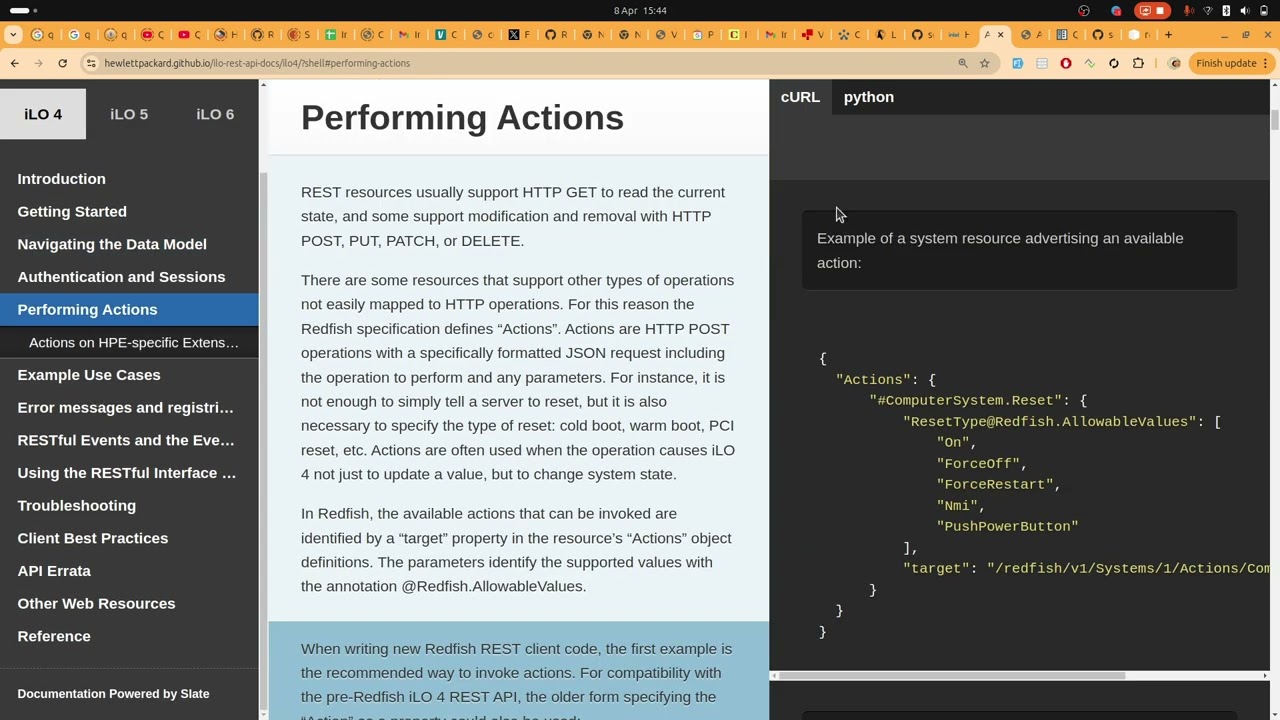Open a new browser tab
1280x720 pixels.
click(x=1168, y=35)
